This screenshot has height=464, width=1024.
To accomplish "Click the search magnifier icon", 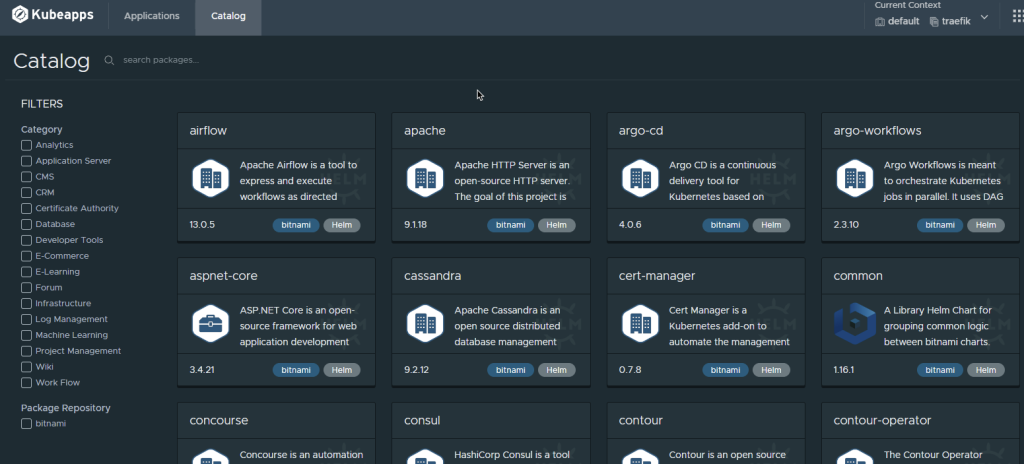I will (109, 61).
